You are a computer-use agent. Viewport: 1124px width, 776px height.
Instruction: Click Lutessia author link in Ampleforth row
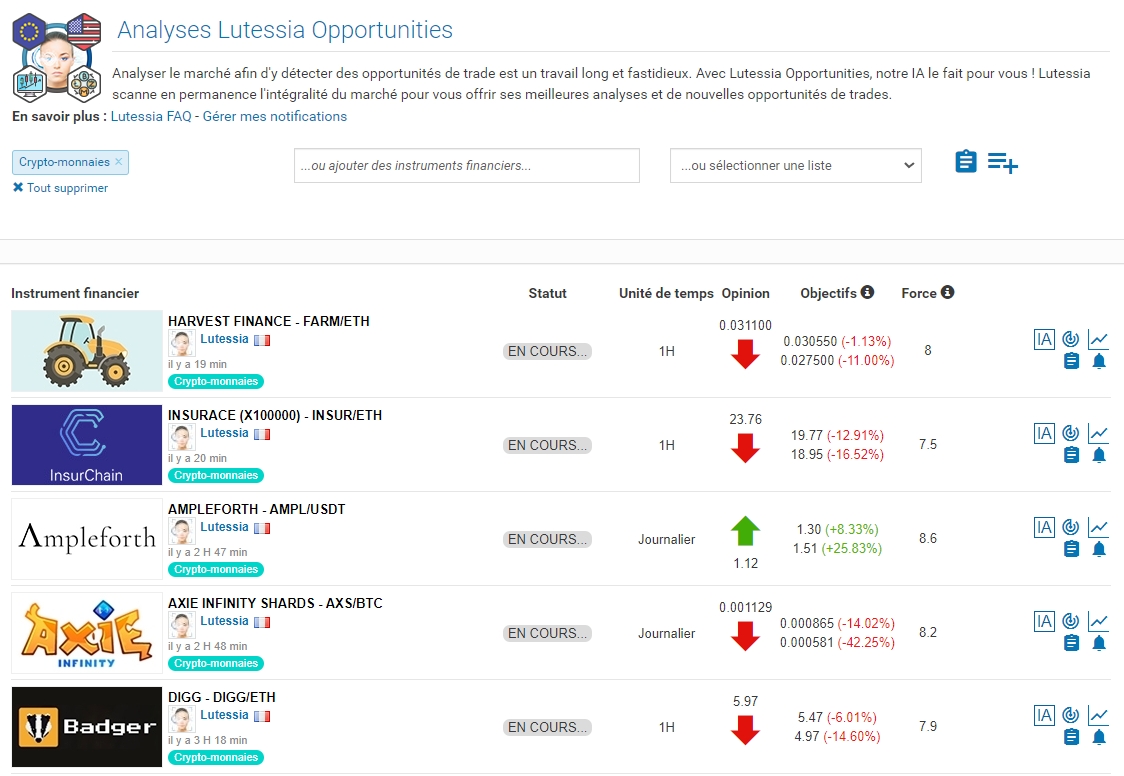(224, 527)
